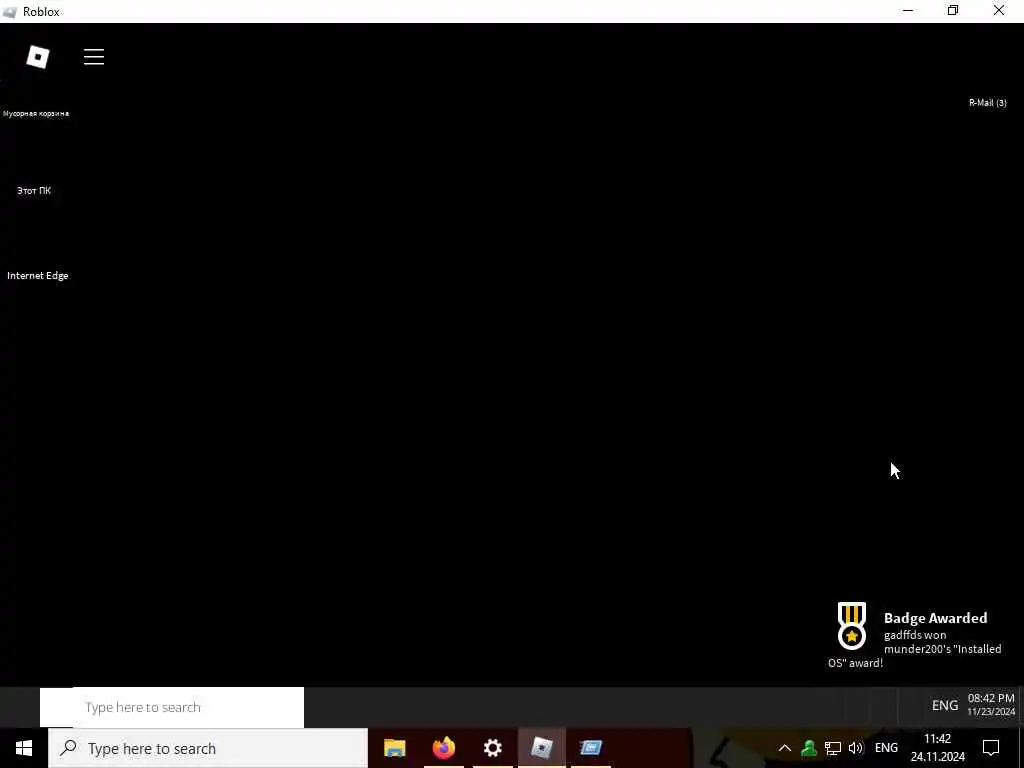Open the network status tray icon

click(x=833, y=748)
